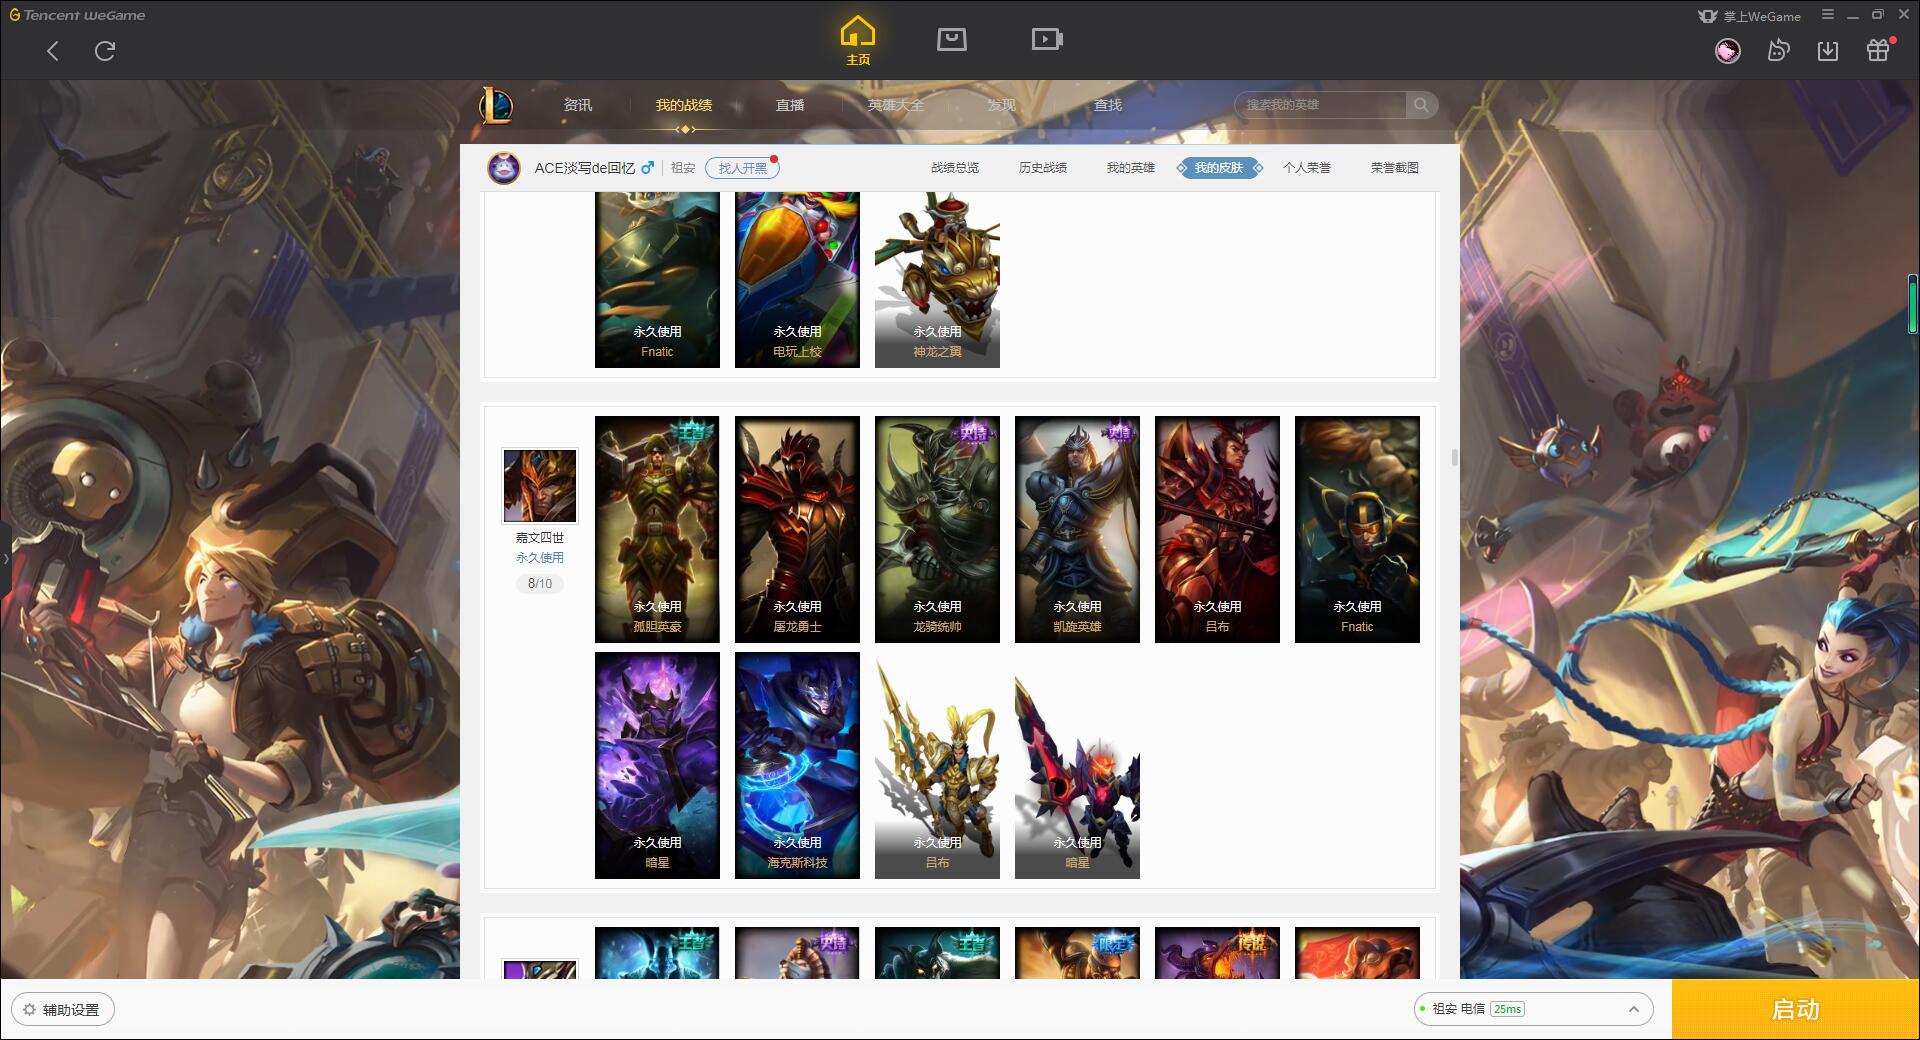Viewport: 1920px width, 1040px height.
Task: Select 我的皮肤 sub-tab
Action: (1219, 168)
